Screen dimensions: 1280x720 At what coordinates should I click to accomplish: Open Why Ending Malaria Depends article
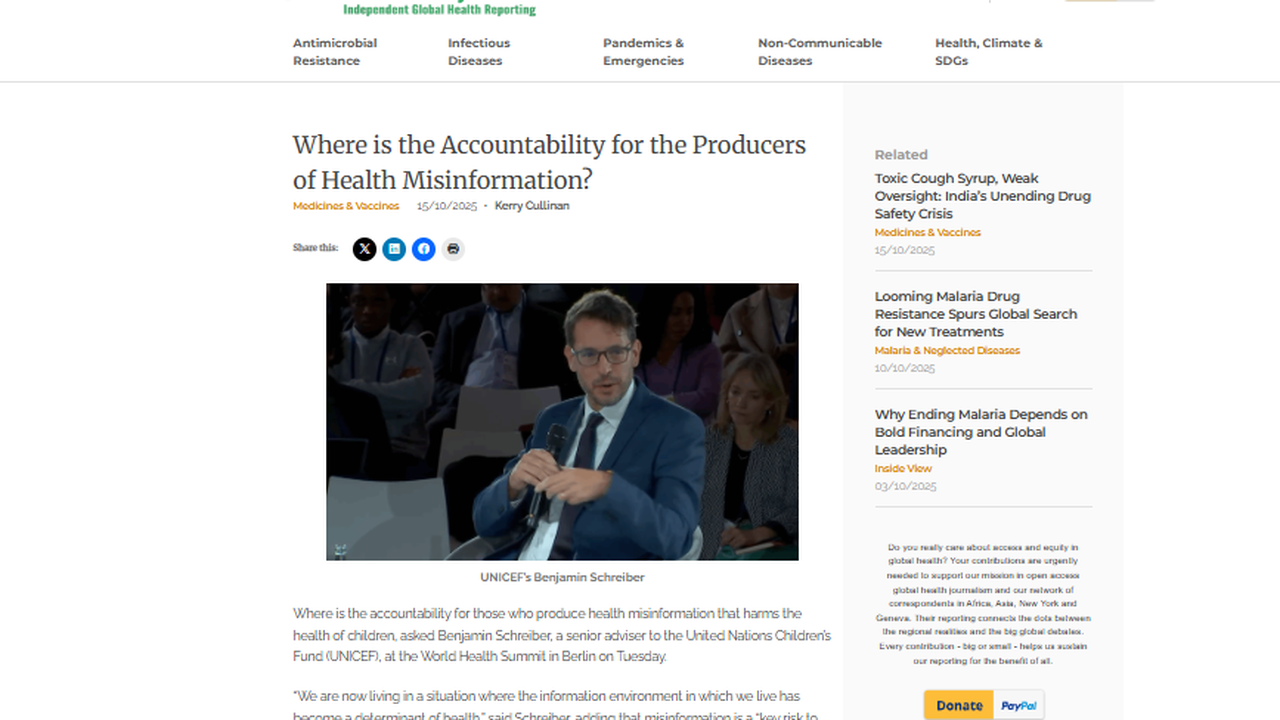tap(980, 432)
